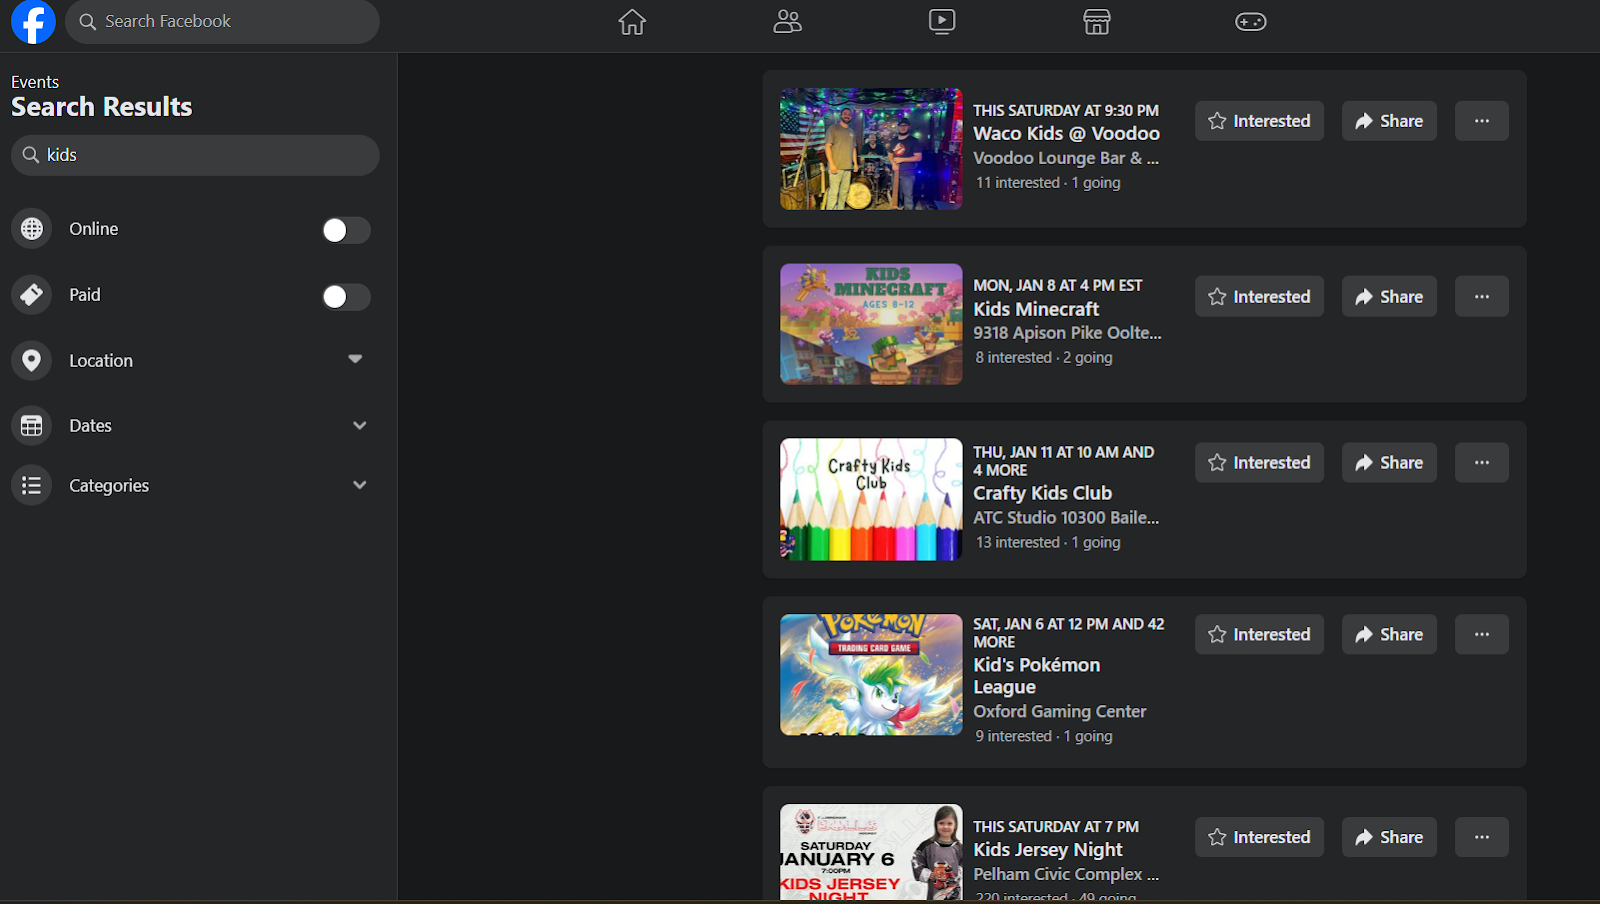Open the Gaming controller icon
The height and width of the screenshot is (904, 1600).
1250,22
